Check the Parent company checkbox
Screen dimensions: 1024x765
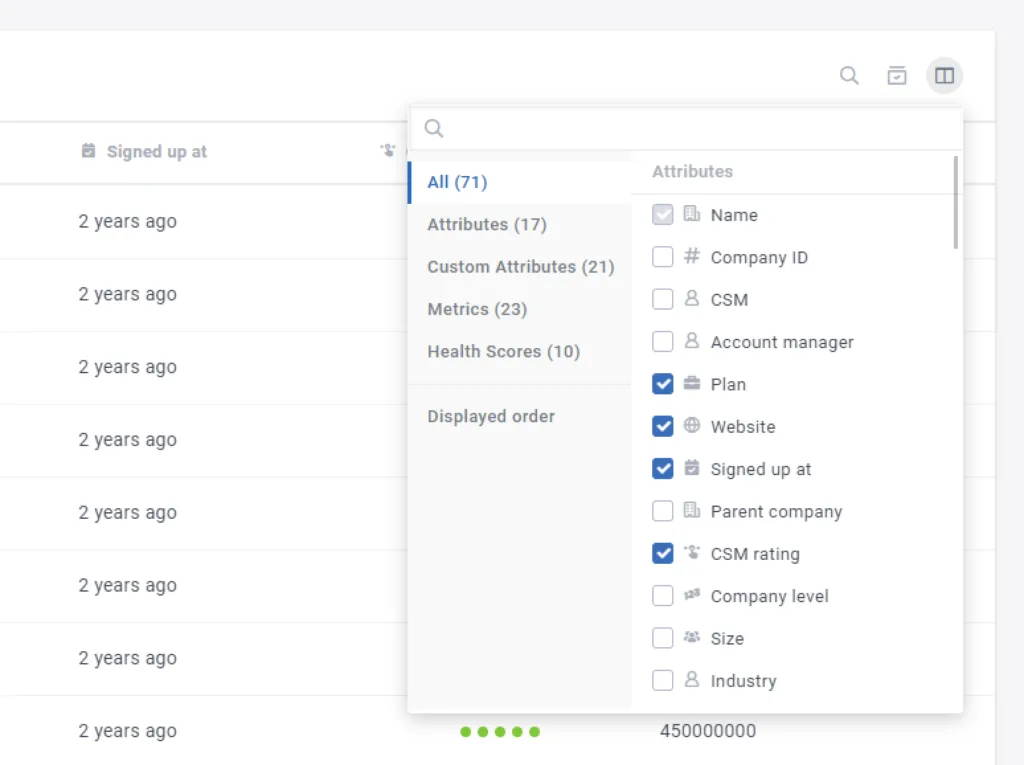tap(662, 511)
